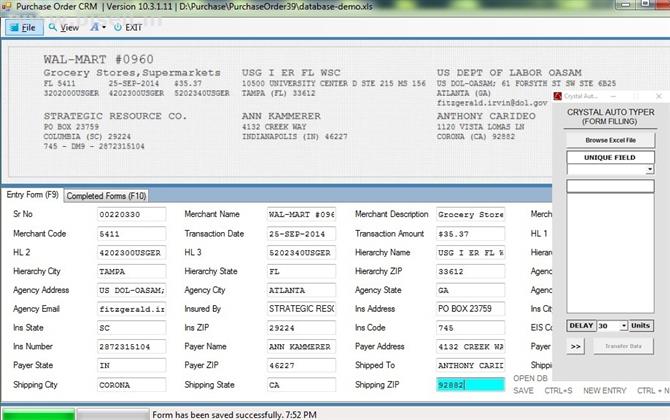The width and height of the screenshot is (670, 420).
Task: Click the Purchase Order CRM title bar icon
Action: tap(6, 6)
